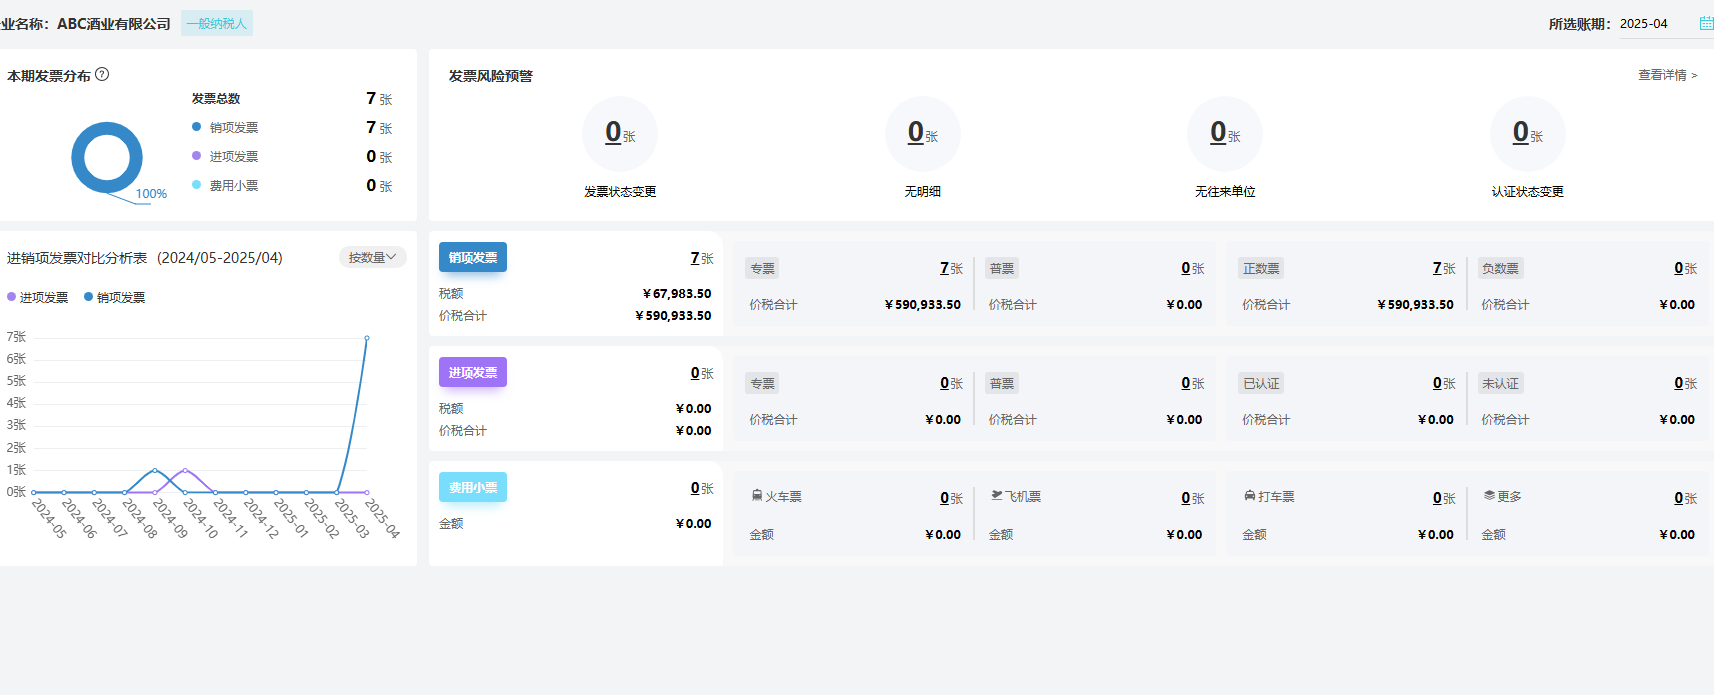Select the blue 销项发票 tab button
The width and height of the screenshot is (1714, 695).
(473, 257)
